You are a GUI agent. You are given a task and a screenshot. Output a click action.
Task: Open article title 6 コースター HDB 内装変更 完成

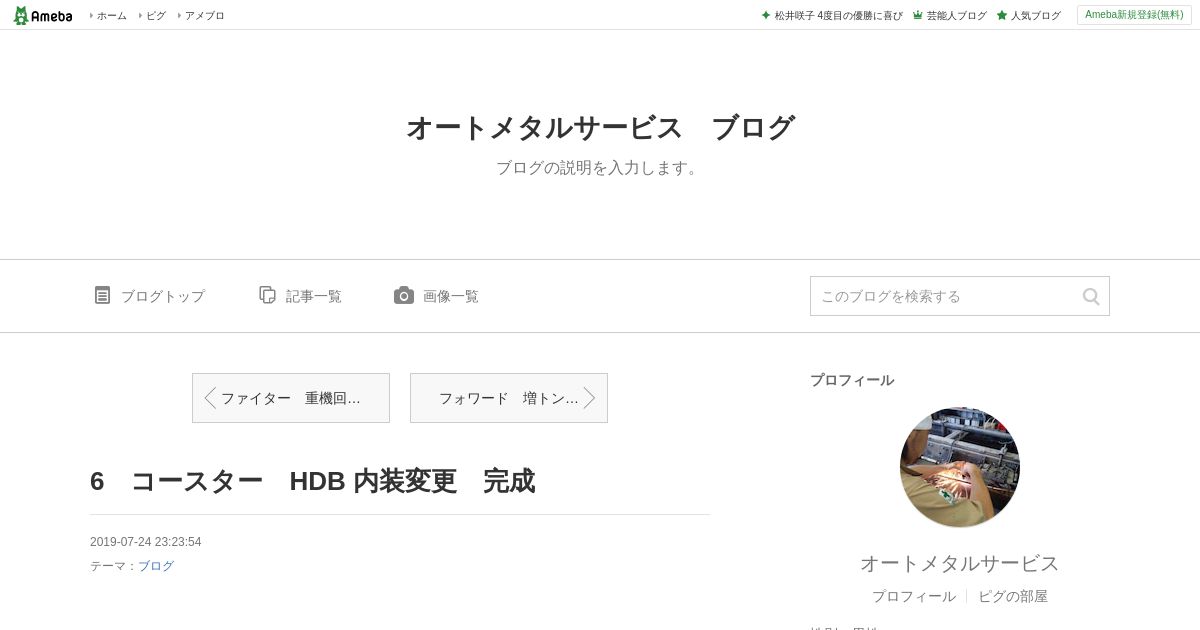312,481
